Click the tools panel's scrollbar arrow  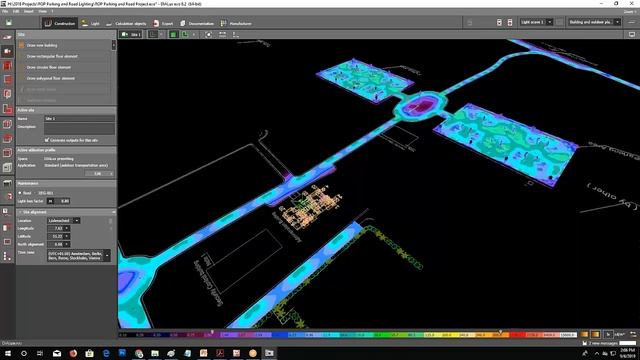(113, 45)
